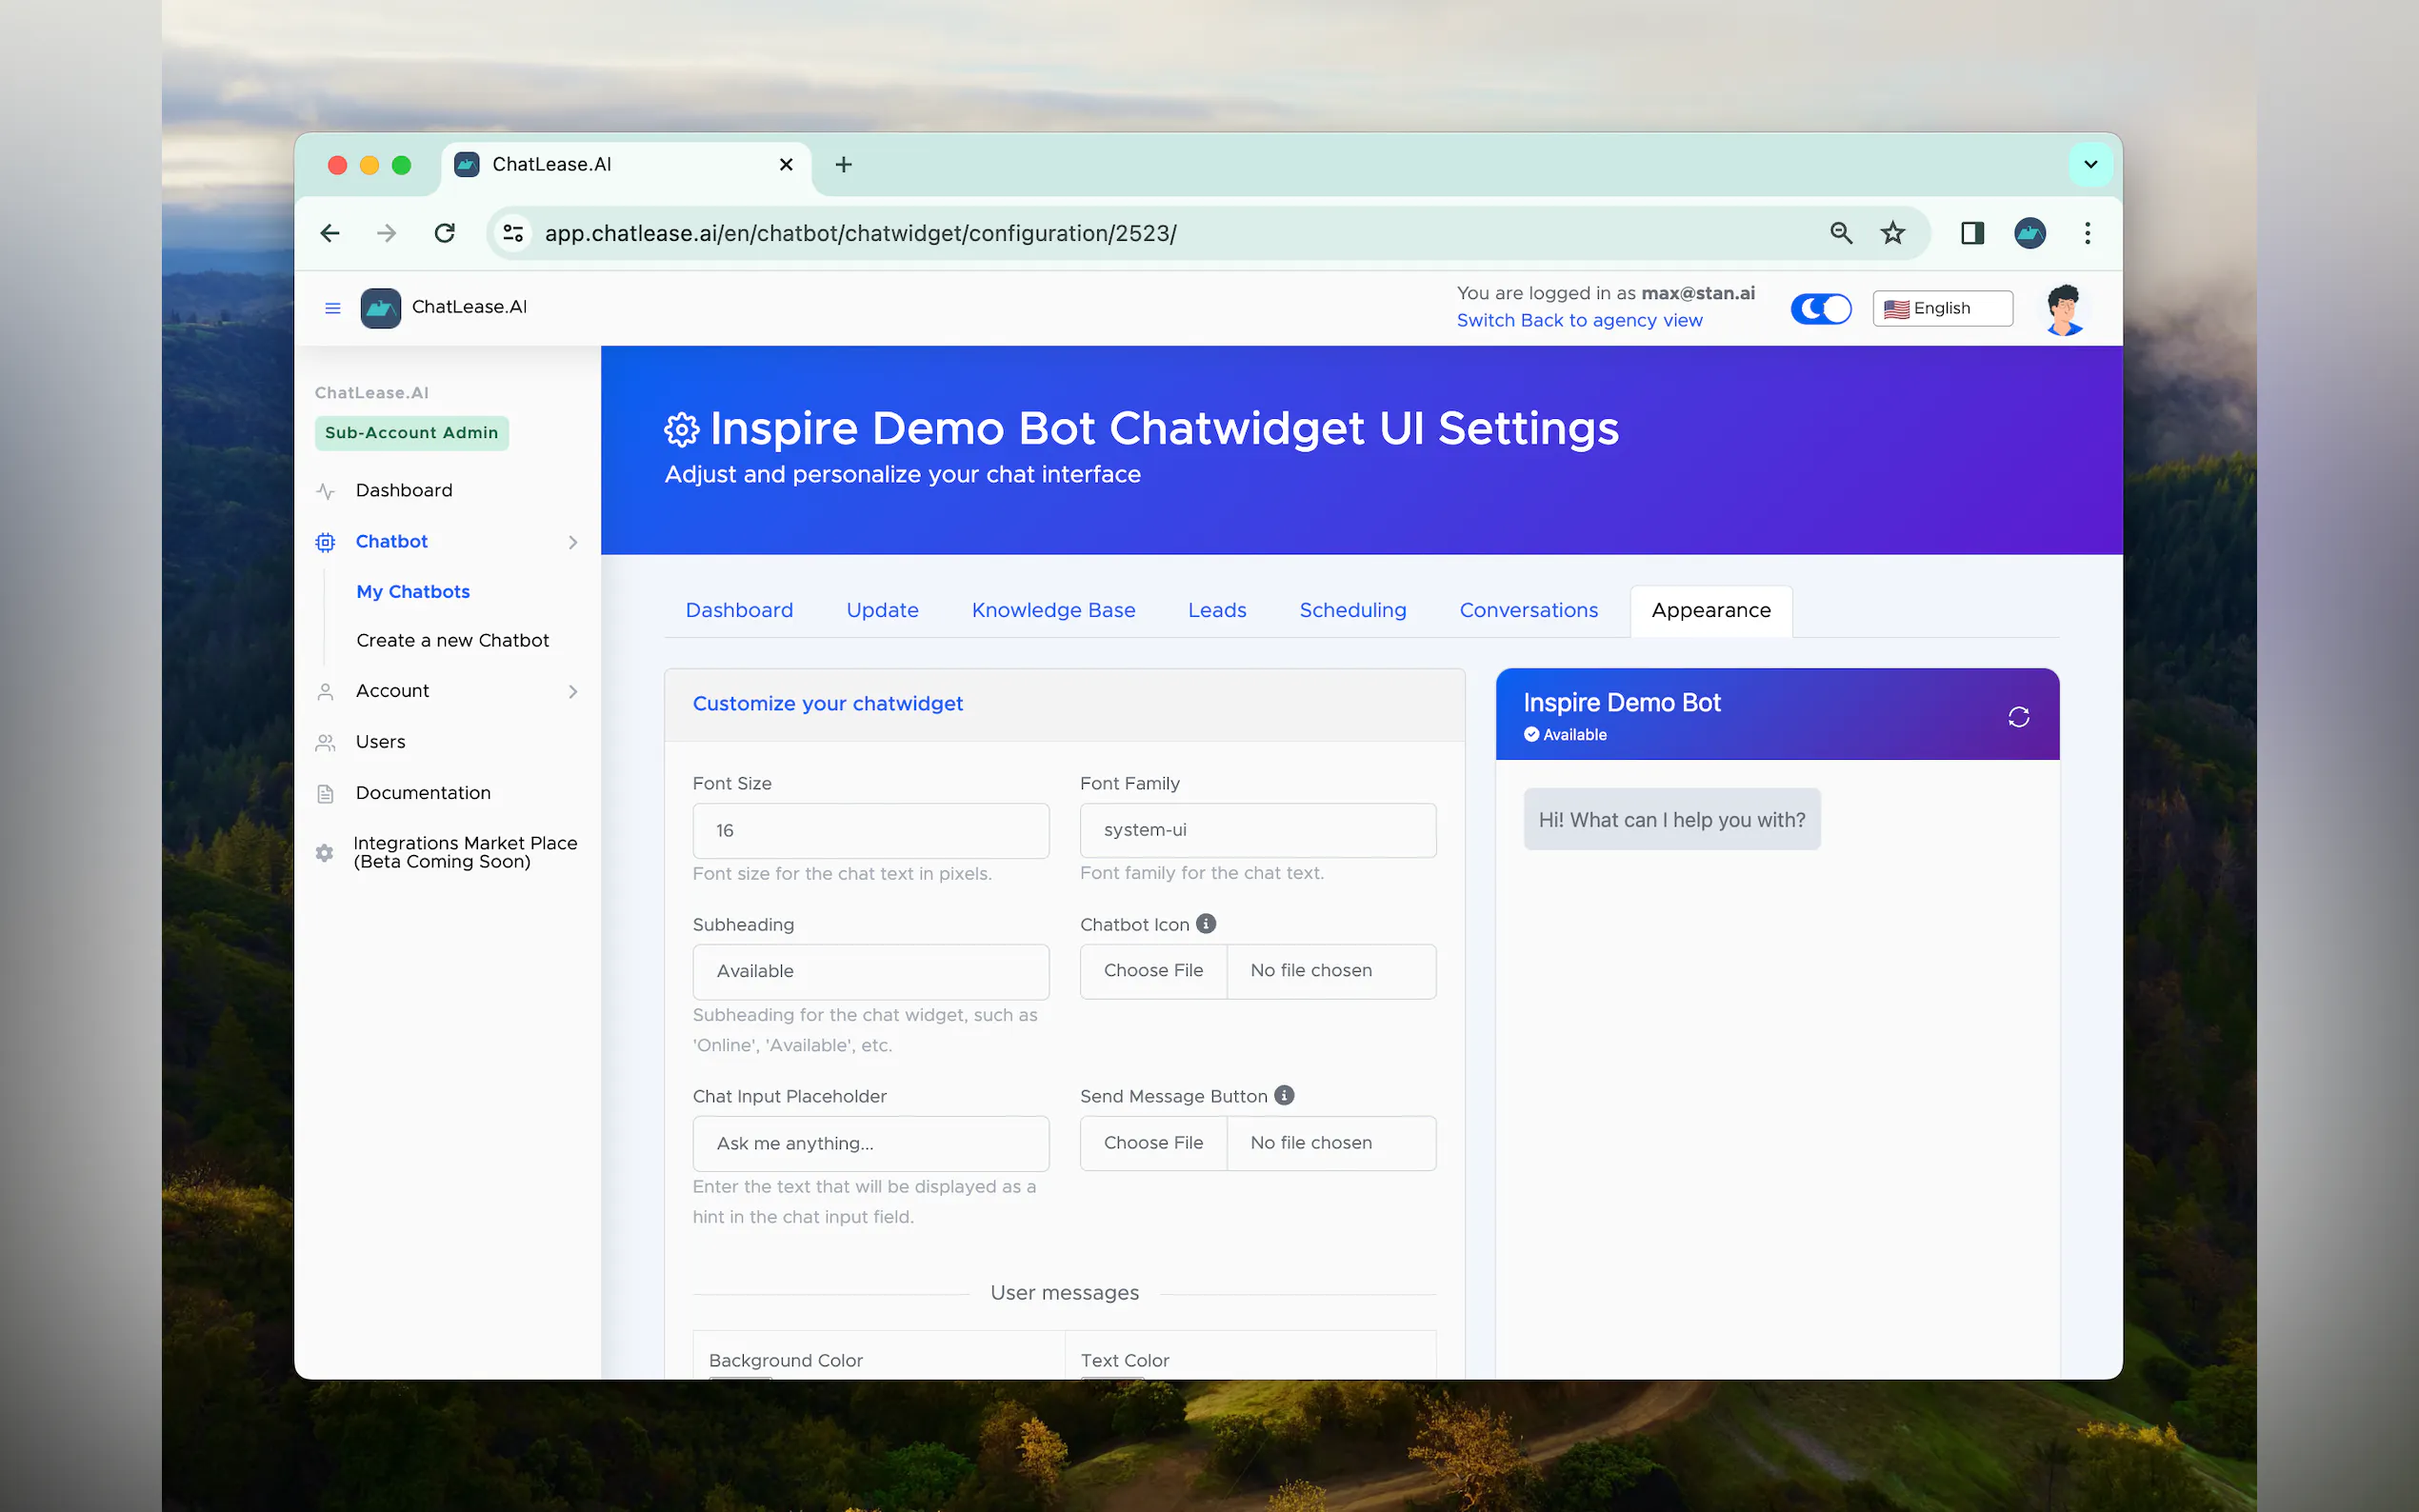Click the Chatbot Icon info tooltip icon
The width and height of the screenshot is (2419, 1512).
pyautogui.click(x=1206, y=924)
